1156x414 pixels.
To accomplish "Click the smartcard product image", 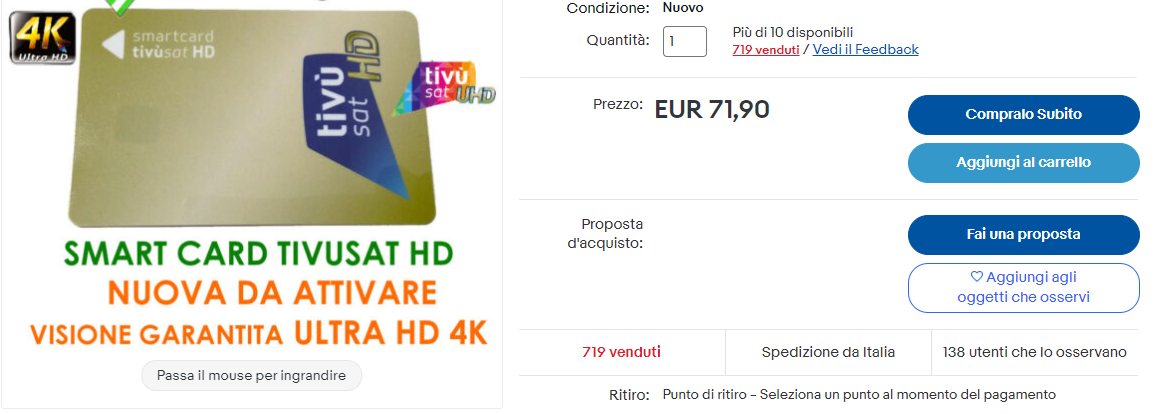I will pyautogui.click(x=251, y=118).
